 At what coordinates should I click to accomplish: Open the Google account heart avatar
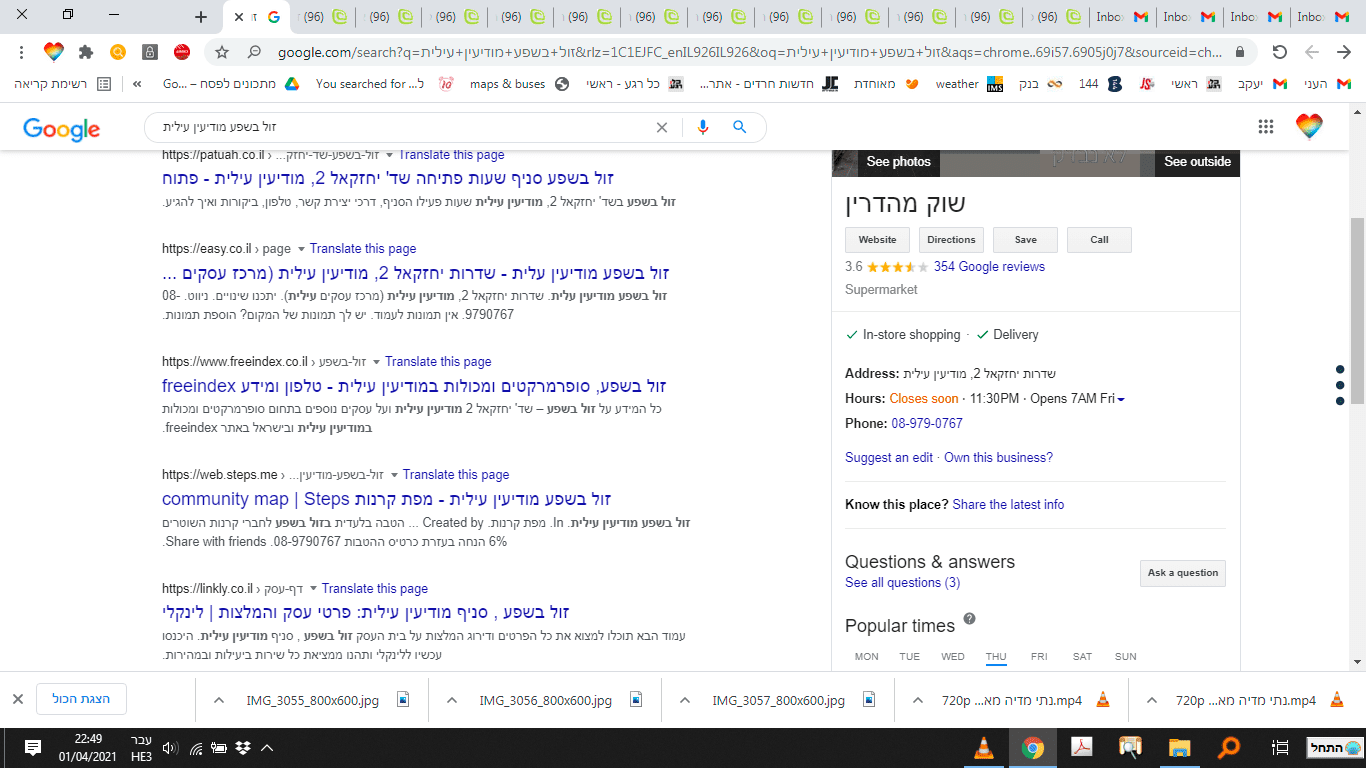coord(1309,126)
